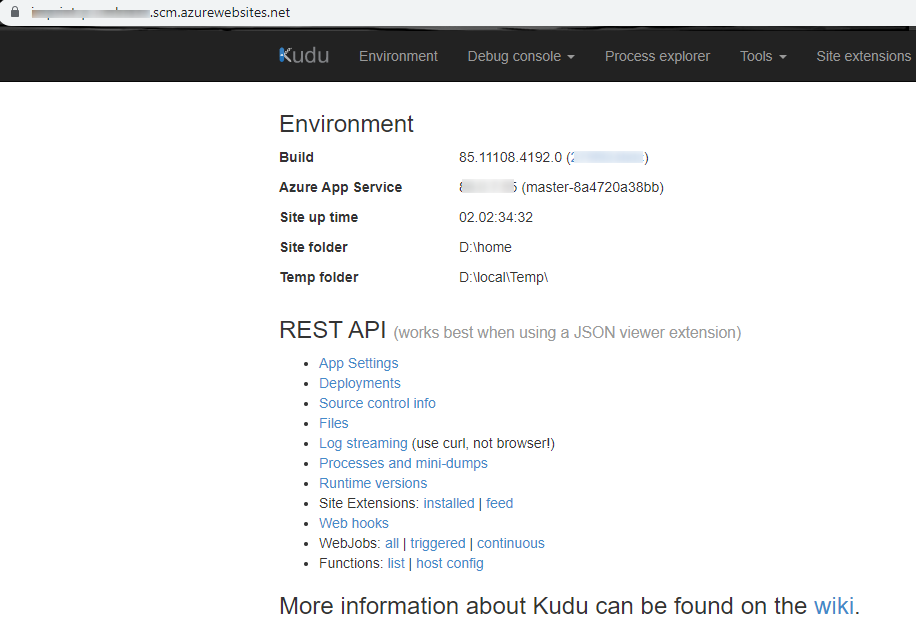
Task: Open the Log streaming link
Action: coord(363,443)
